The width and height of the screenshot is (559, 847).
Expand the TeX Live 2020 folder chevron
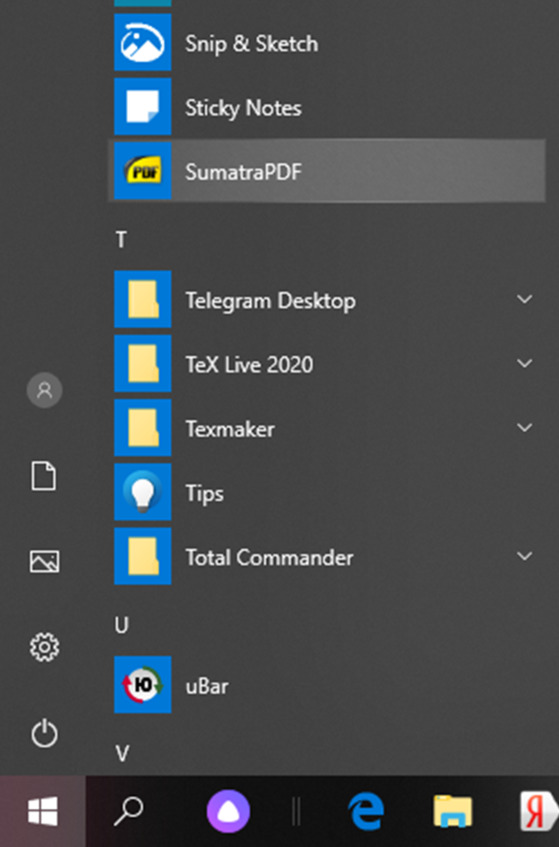tap(524, 364)
